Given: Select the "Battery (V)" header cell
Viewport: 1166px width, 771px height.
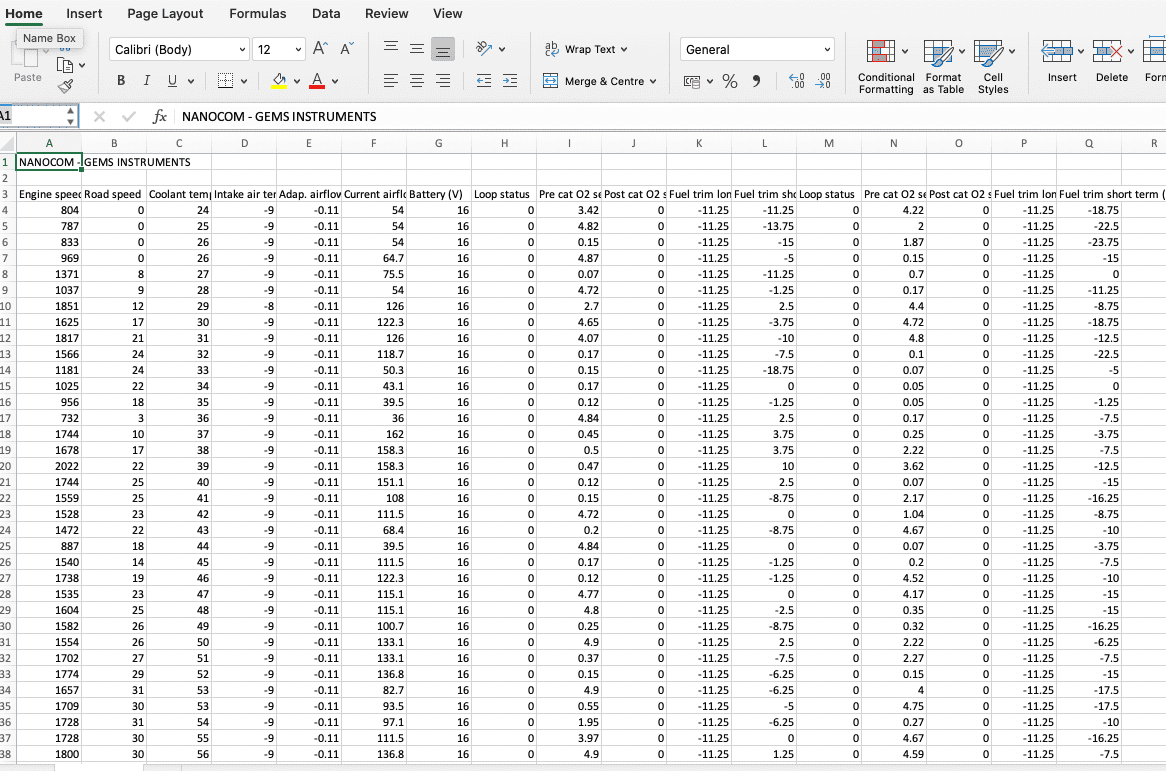Looking at the screenshot, I should pos(439,194).
